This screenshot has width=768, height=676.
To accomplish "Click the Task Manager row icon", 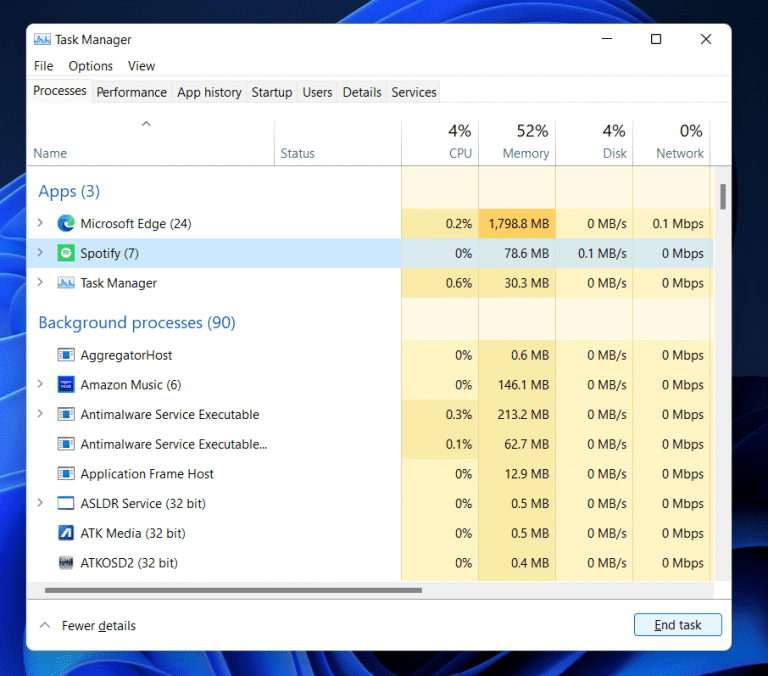I will 66,283.
